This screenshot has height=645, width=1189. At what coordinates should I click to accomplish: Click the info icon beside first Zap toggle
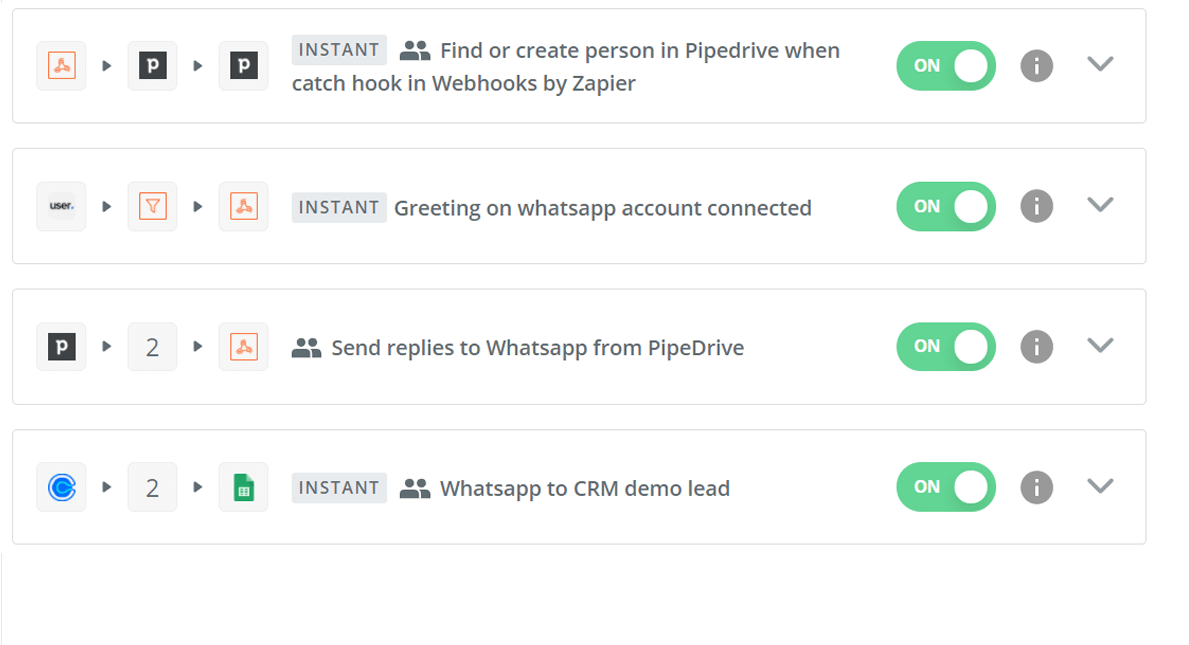pyautogui.click(x=1036, y=65)
